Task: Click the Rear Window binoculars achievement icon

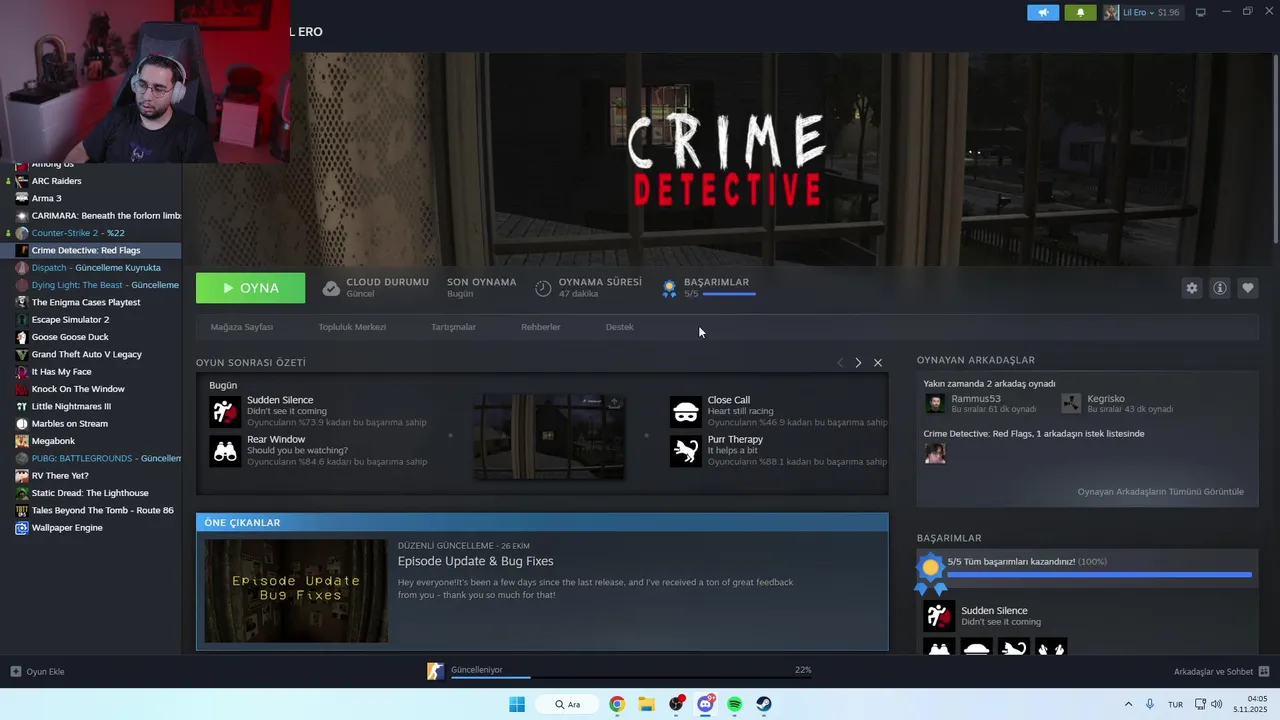Action: [225, 451]
